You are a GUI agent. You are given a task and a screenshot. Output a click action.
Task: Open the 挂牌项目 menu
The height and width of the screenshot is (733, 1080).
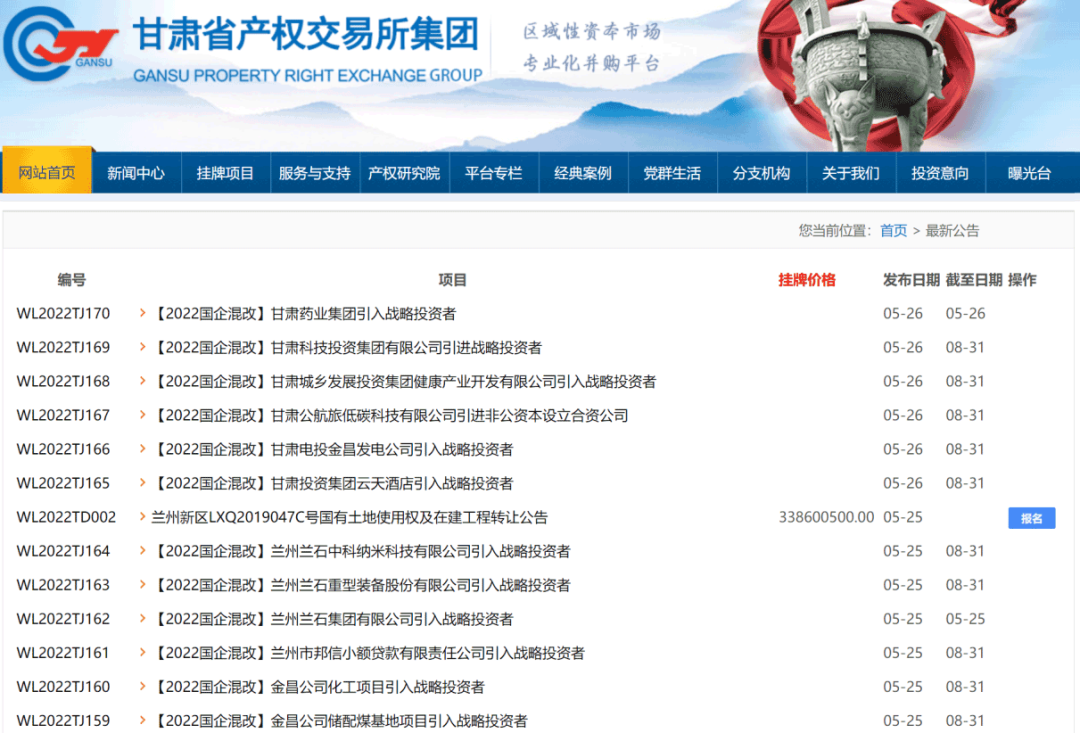pyautogui.click(x=225, y=173)
